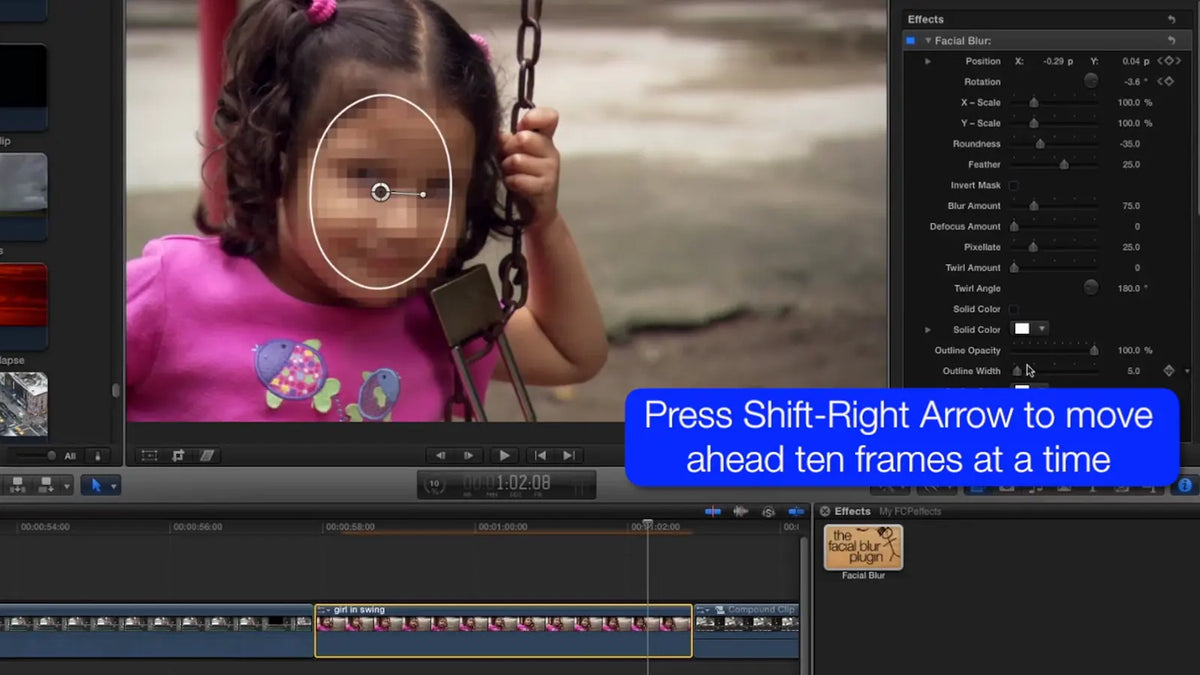The width and height of the screenshot is (1200, 675).
Task: Select the Distort tool in viewer
Action: (x=207, y=455)
